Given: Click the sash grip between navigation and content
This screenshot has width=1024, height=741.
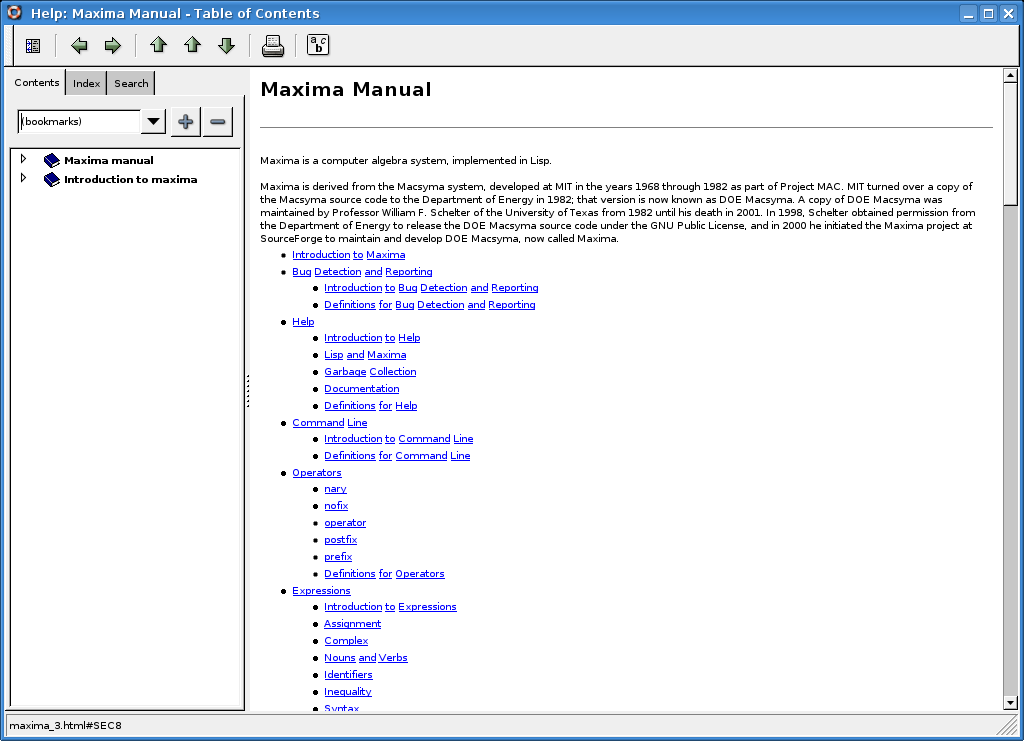Looking at the screenshot, I should click(248, 391).
